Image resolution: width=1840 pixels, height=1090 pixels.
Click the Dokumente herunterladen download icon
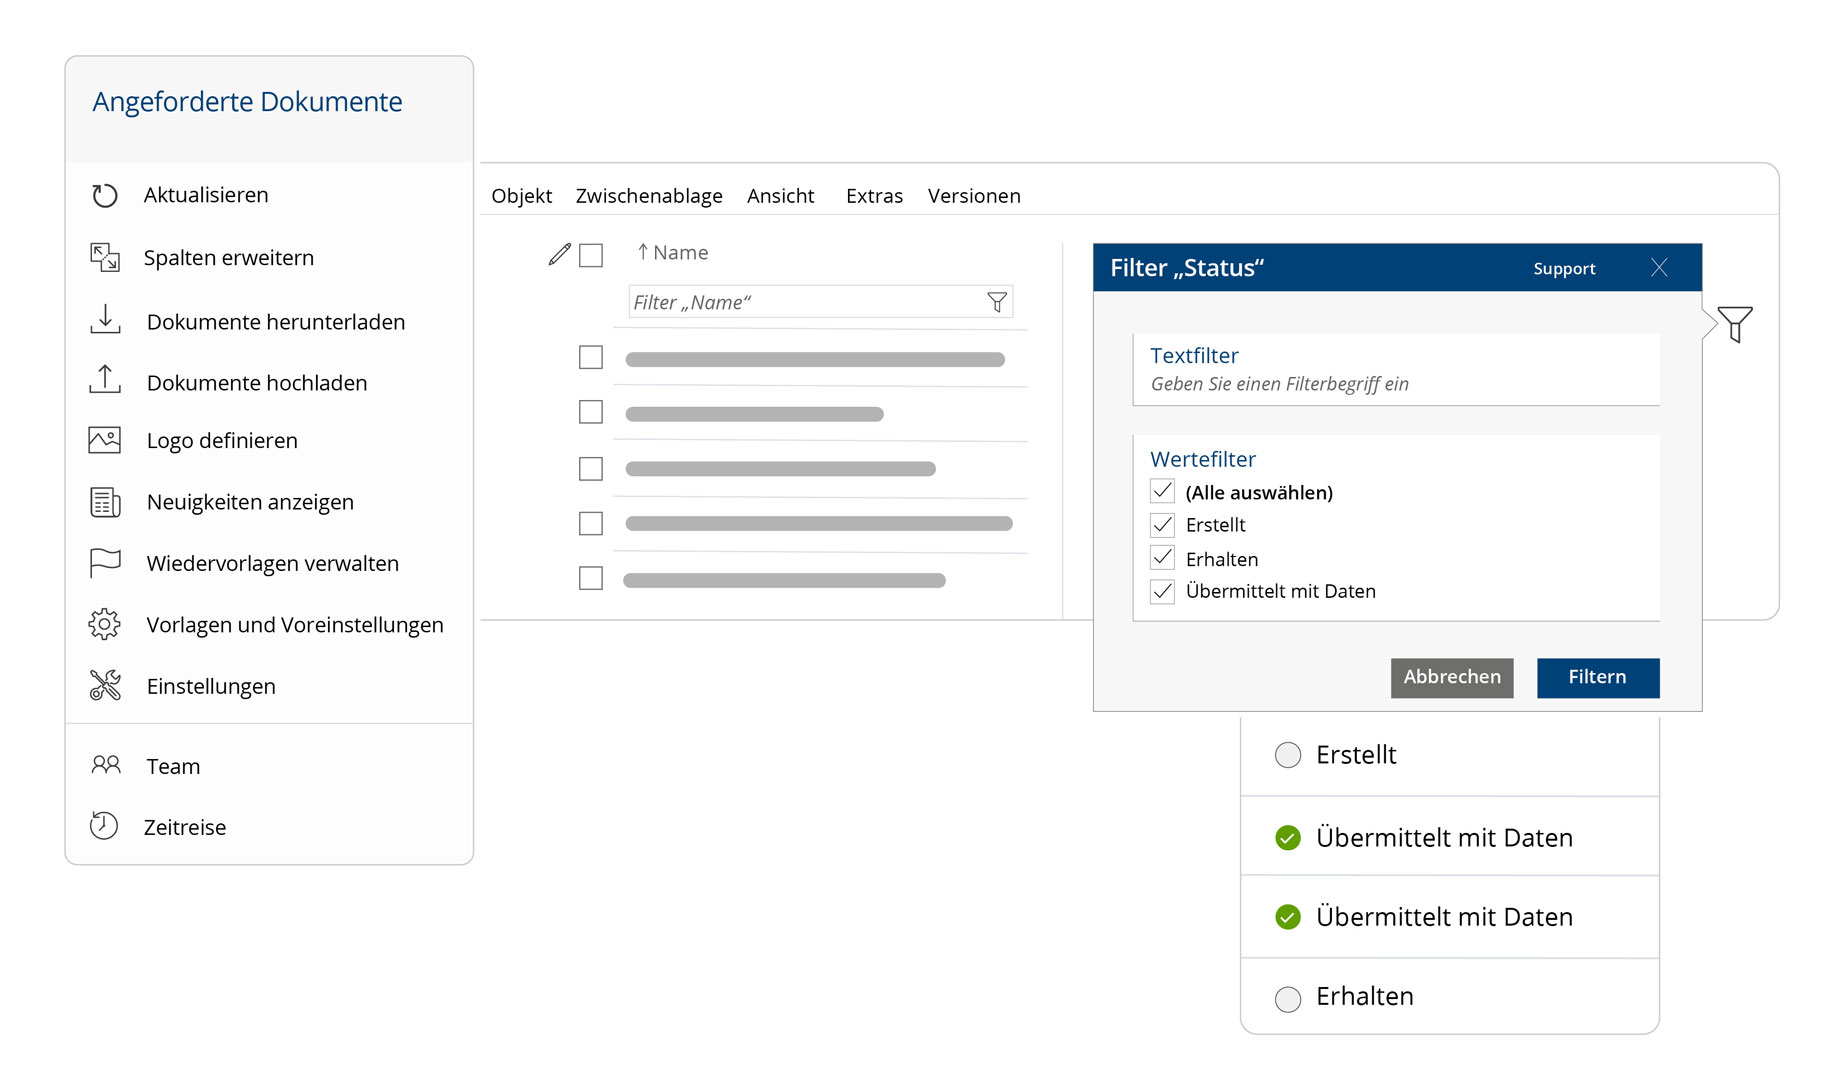tap(105, 320)
